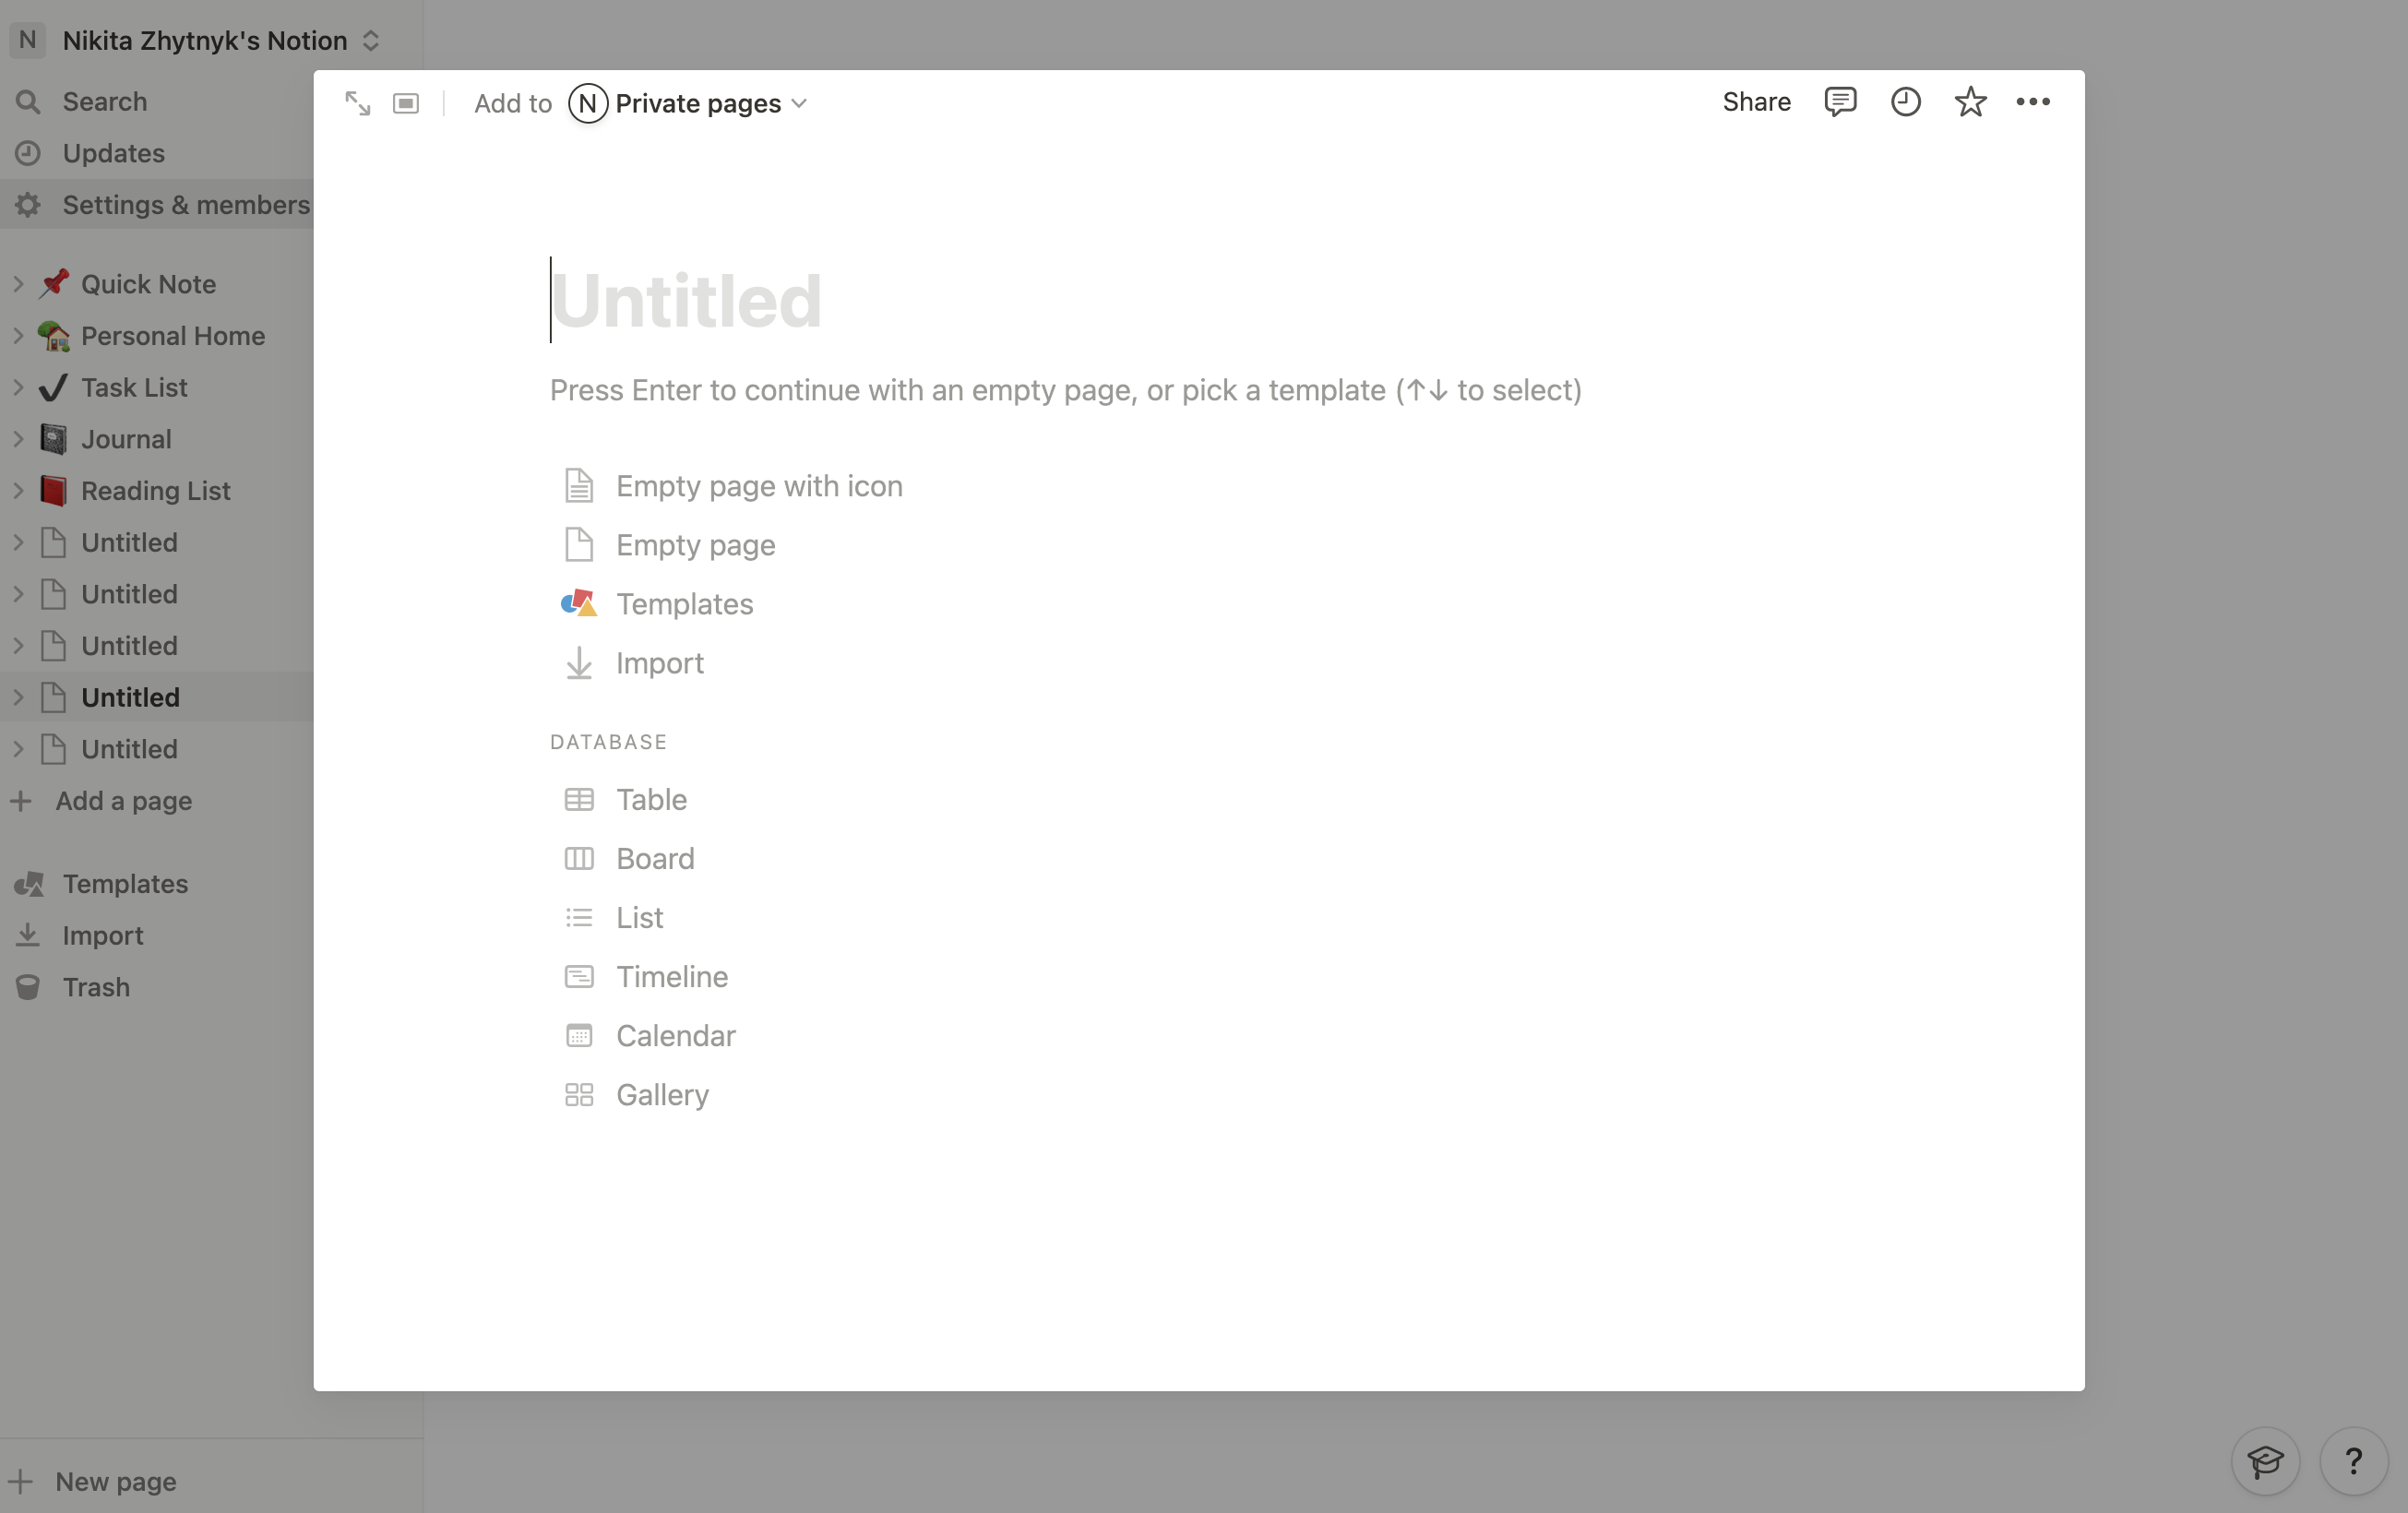Click the Table database icon
2408x1513 pixels.
pos(579,800)
